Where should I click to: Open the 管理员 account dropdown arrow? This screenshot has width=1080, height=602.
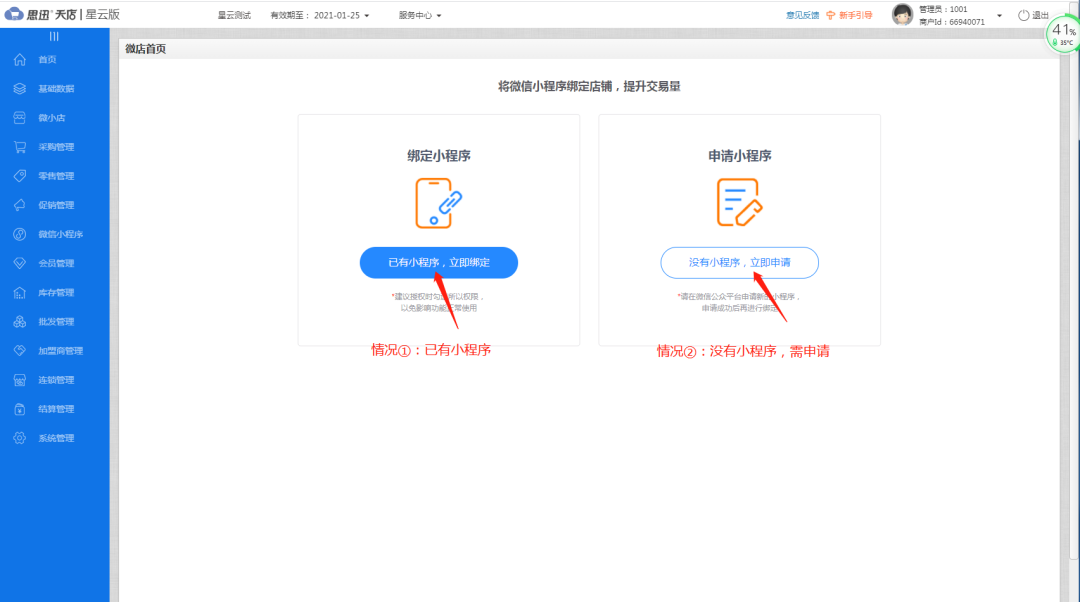pyautogui.click(x=1000, y=16)
